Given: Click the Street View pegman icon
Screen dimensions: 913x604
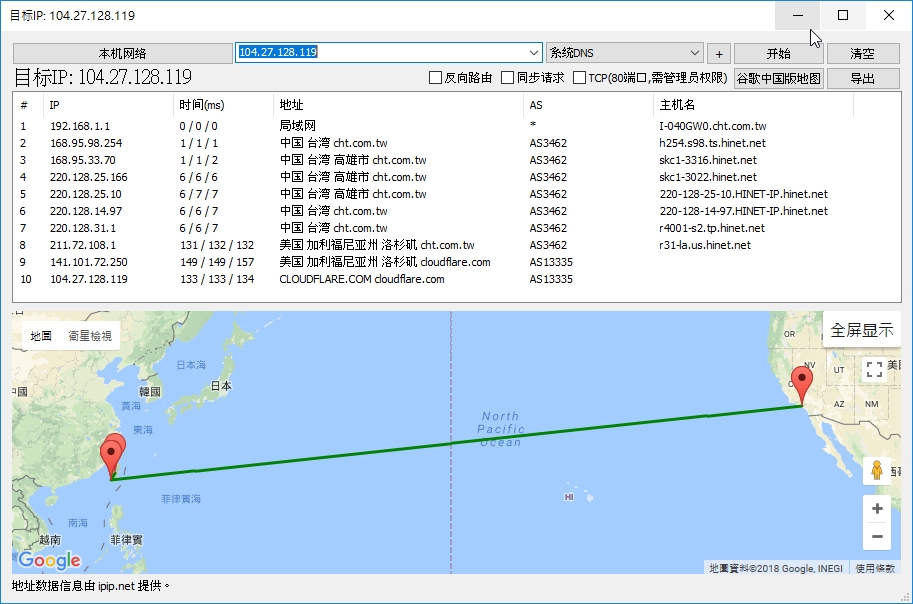Looking at the screenshot, I should click(x=877, y=471).
